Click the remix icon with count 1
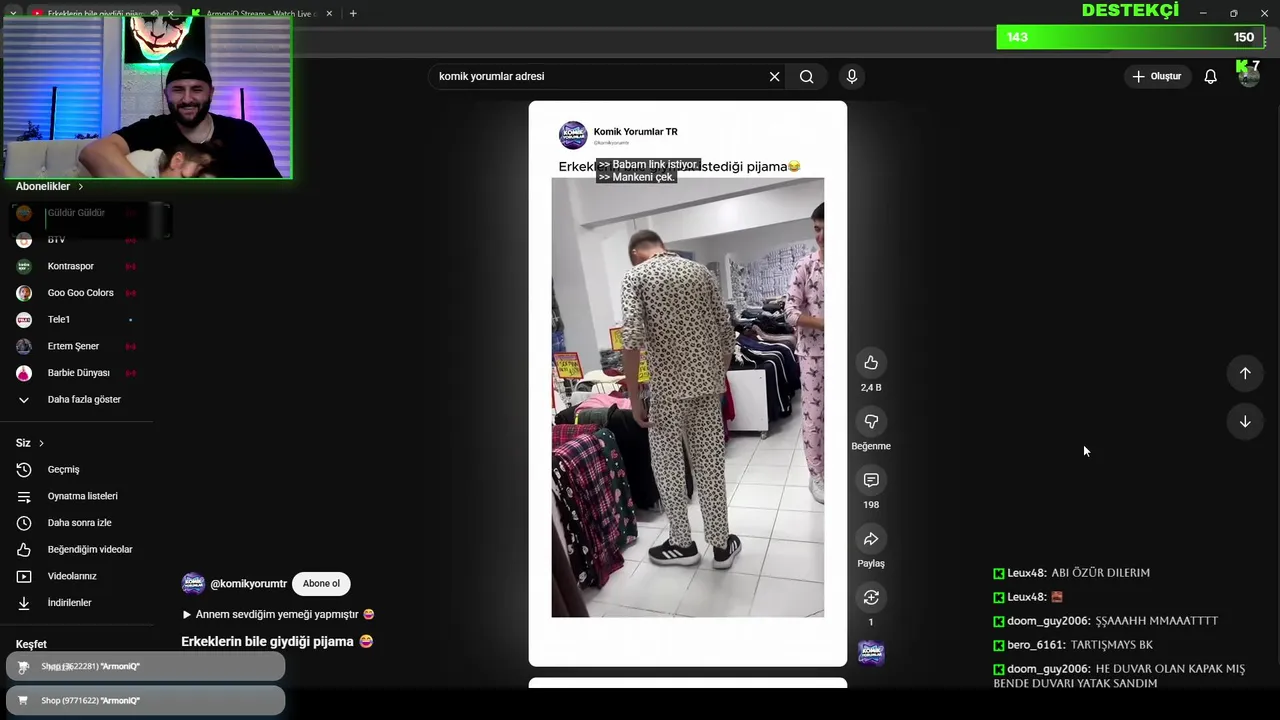Image resolution: width=1280 pixels, height=720 pixels. pos(871,598)
